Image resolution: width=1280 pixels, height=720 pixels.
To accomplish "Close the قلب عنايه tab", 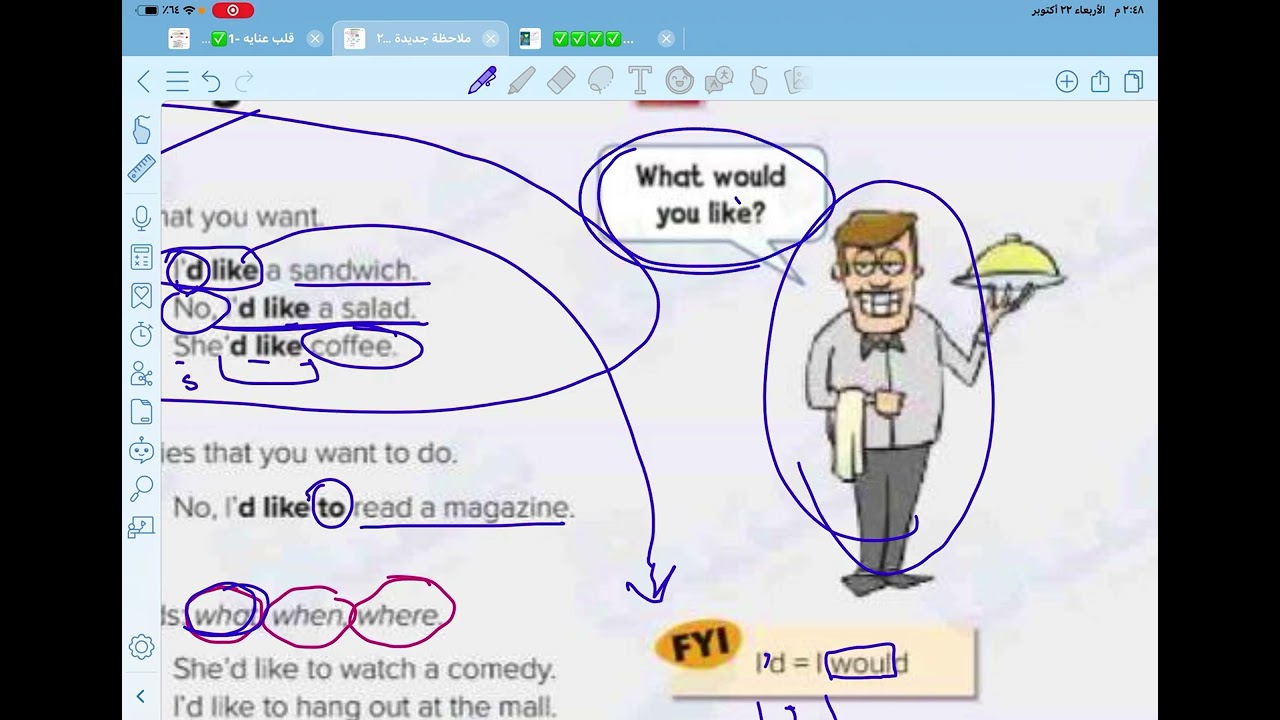I will pyautogui.click(x=315, y=38).
